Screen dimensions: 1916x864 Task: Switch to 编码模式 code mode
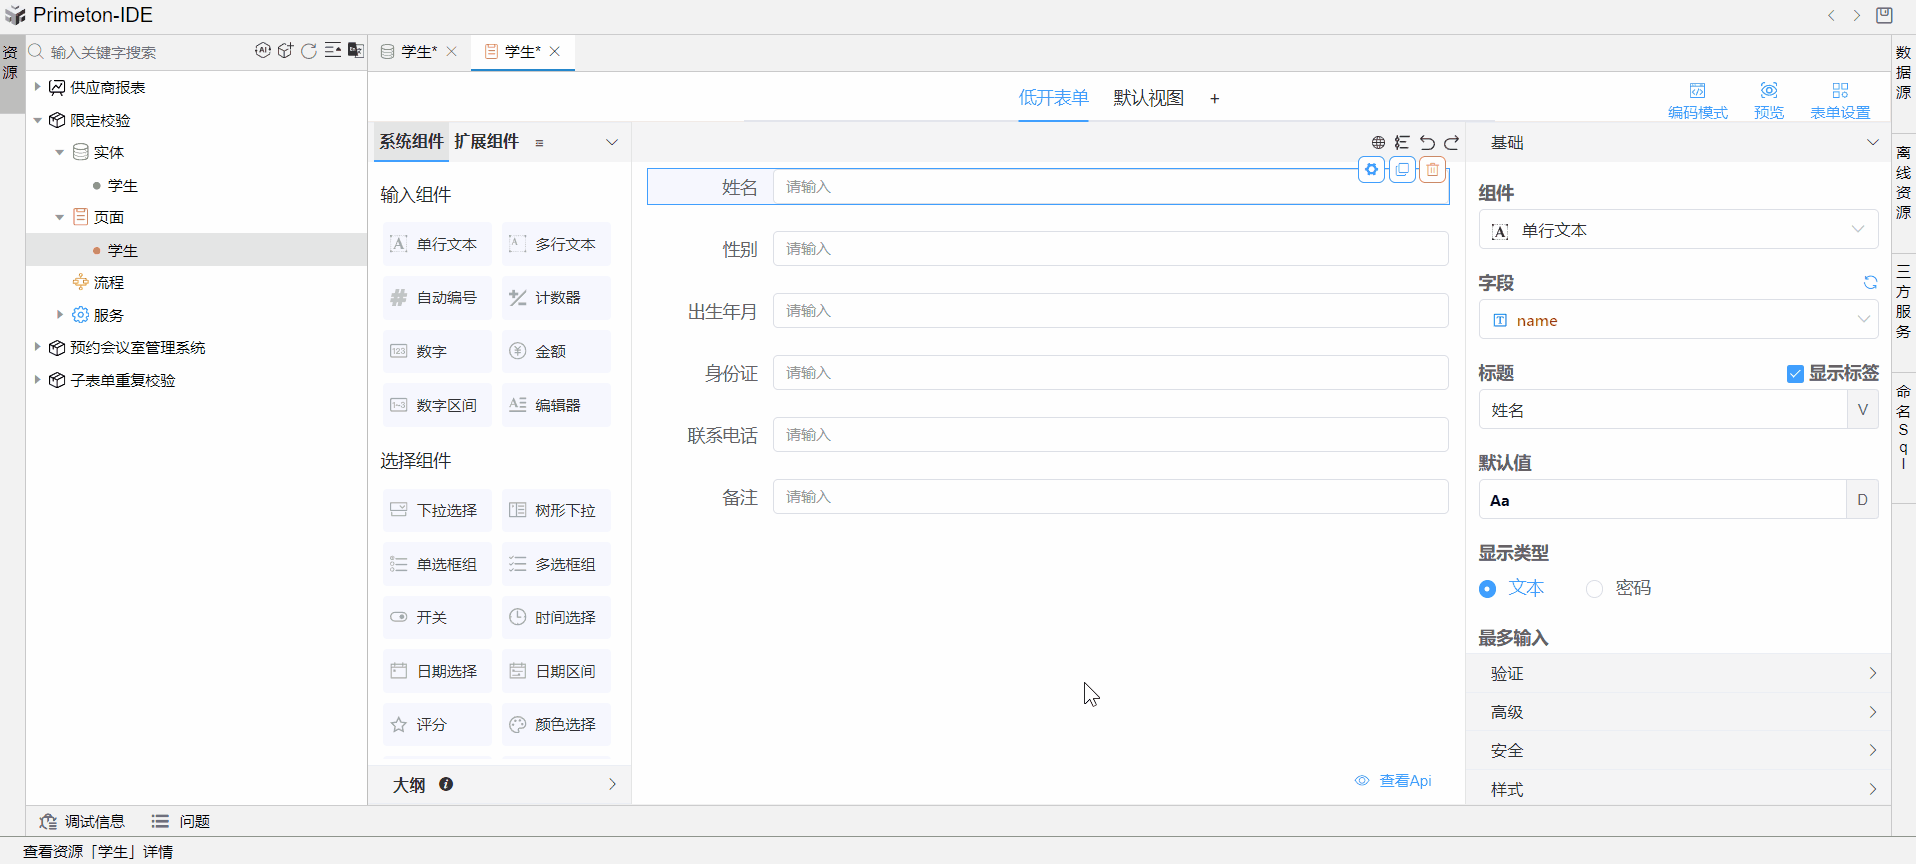(1697, 100)
